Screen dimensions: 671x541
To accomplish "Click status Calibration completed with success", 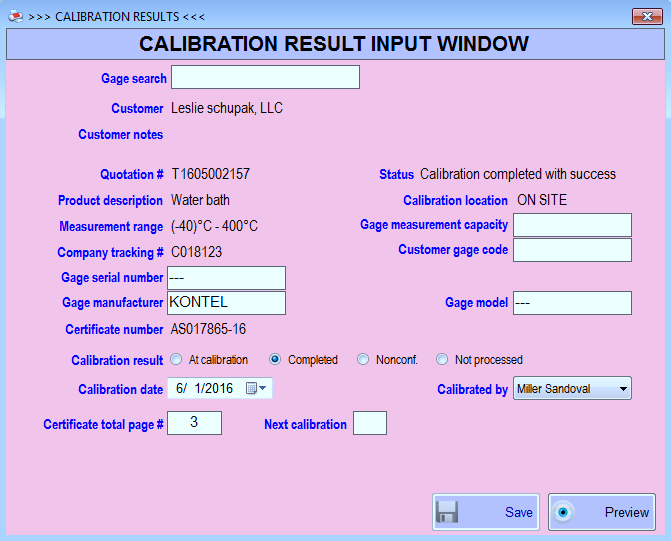I will click(518, 174).
